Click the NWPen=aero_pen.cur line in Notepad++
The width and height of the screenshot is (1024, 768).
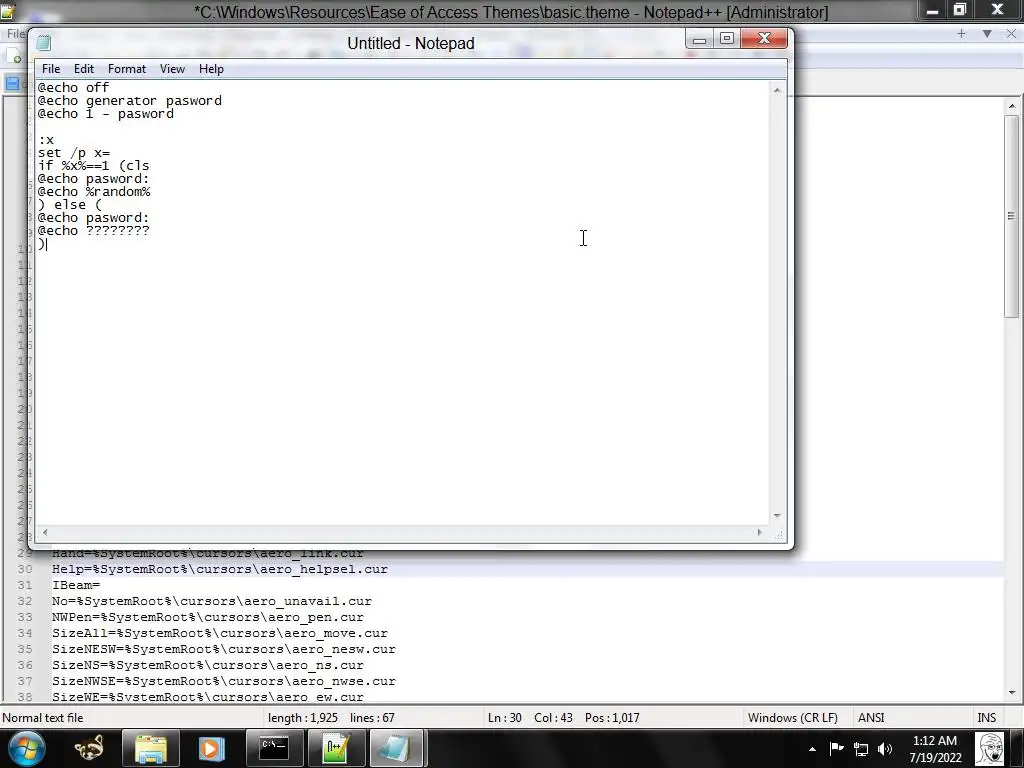208,617
